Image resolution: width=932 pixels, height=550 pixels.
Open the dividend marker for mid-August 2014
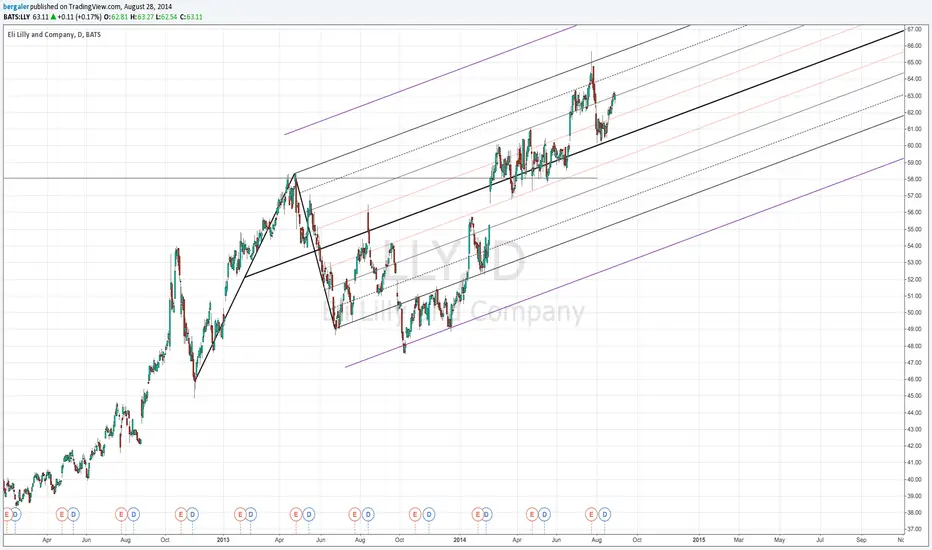click(x=604, y=514)
